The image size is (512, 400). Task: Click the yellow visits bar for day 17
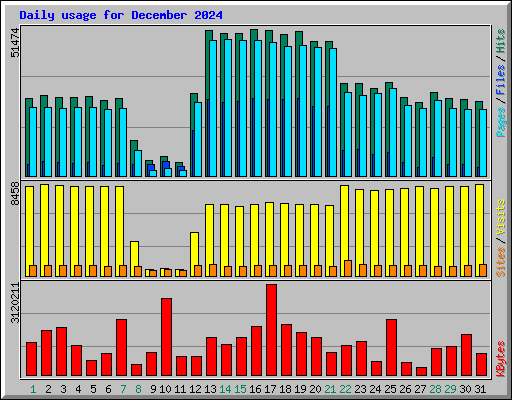pos(269,240)
